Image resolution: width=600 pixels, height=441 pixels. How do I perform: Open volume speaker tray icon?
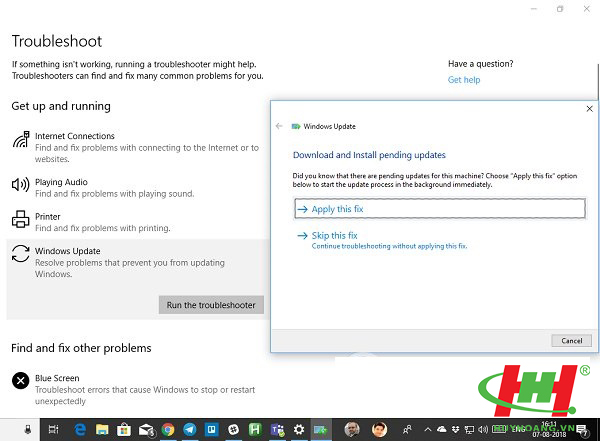(x=483, y=430)
